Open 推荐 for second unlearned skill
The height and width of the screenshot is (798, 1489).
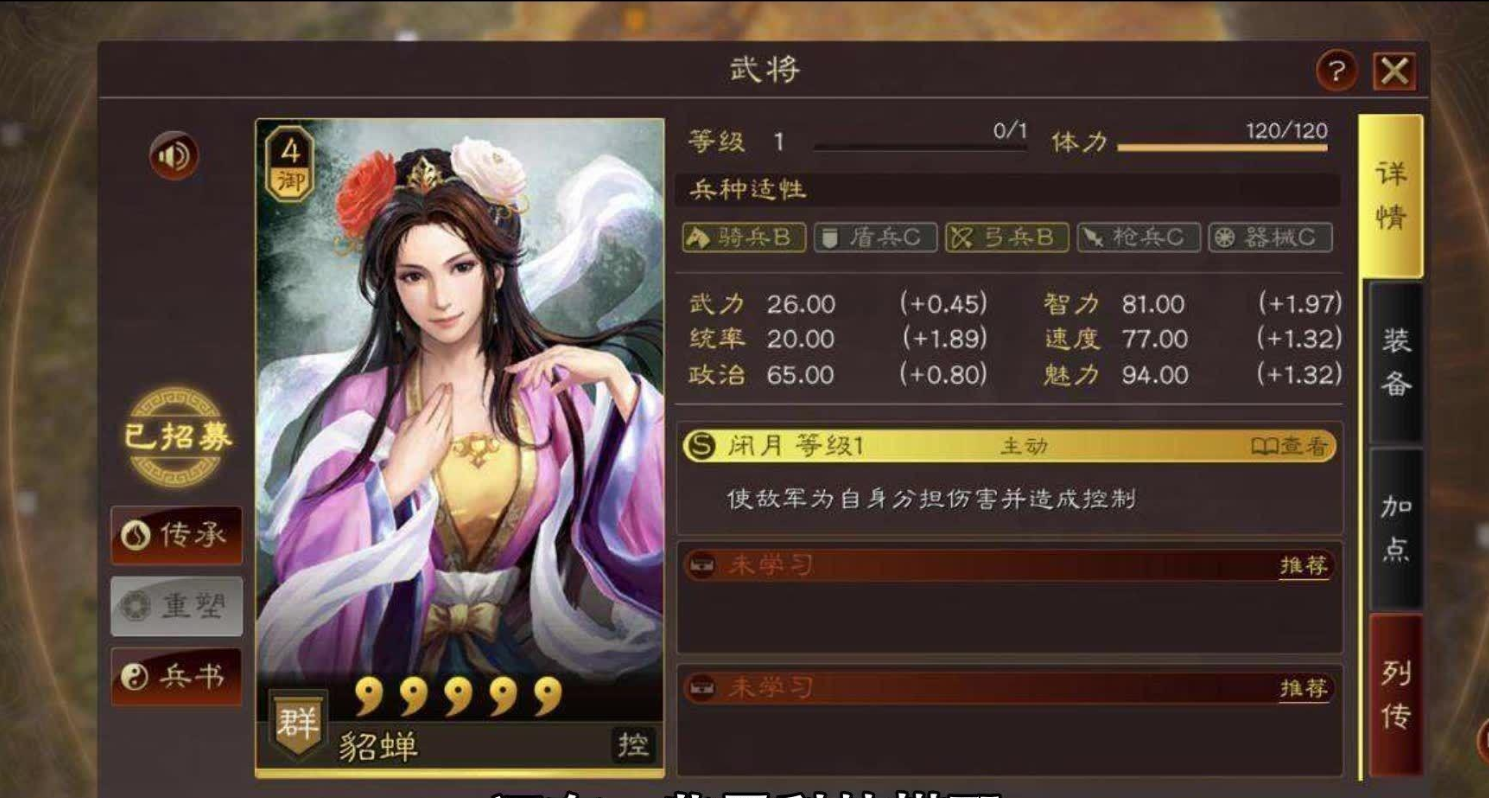pos(1304,689)
